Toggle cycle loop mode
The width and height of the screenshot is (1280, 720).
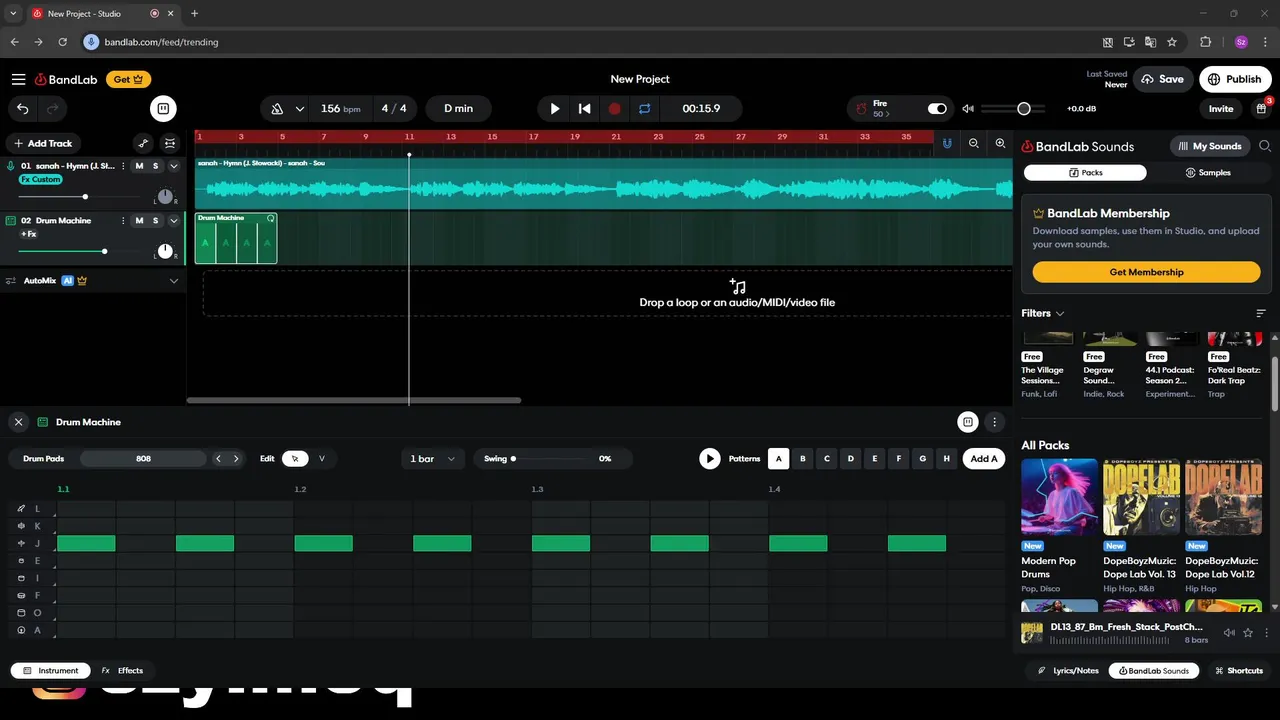click(645, 108)
